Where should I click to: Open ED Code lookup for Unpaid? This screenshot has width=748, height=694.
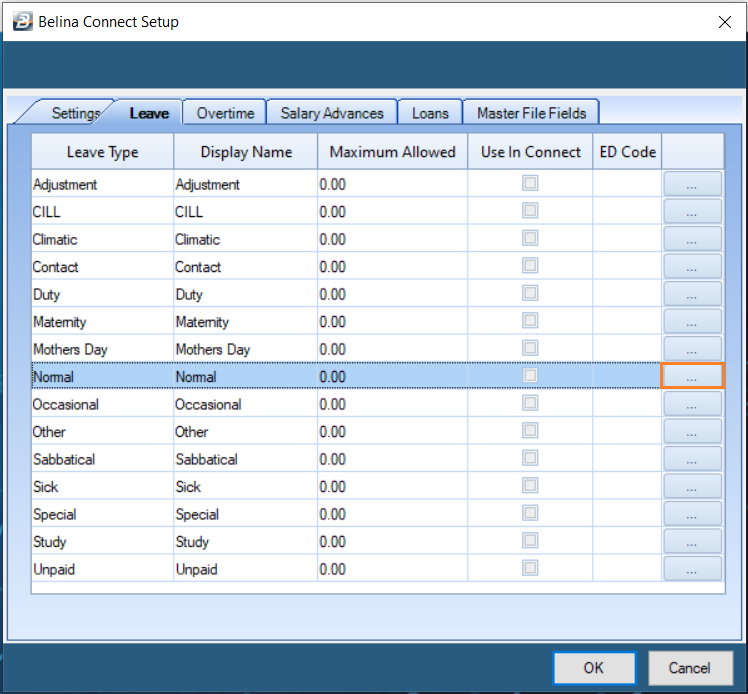pyautogui.click(x=692, y=569)
